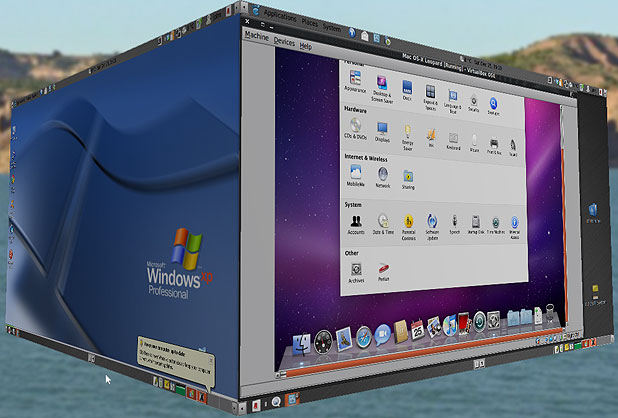Open the Accounts preference pane
This screenshot has width=618, height=418.
pos(356,225)
